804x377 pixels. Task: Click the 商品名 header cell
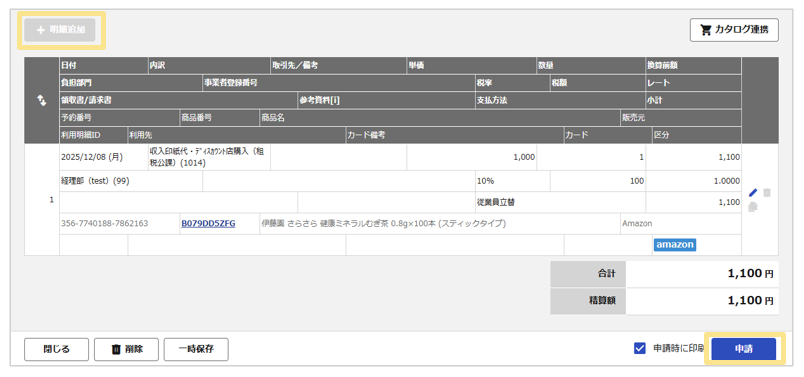[439, 117]
